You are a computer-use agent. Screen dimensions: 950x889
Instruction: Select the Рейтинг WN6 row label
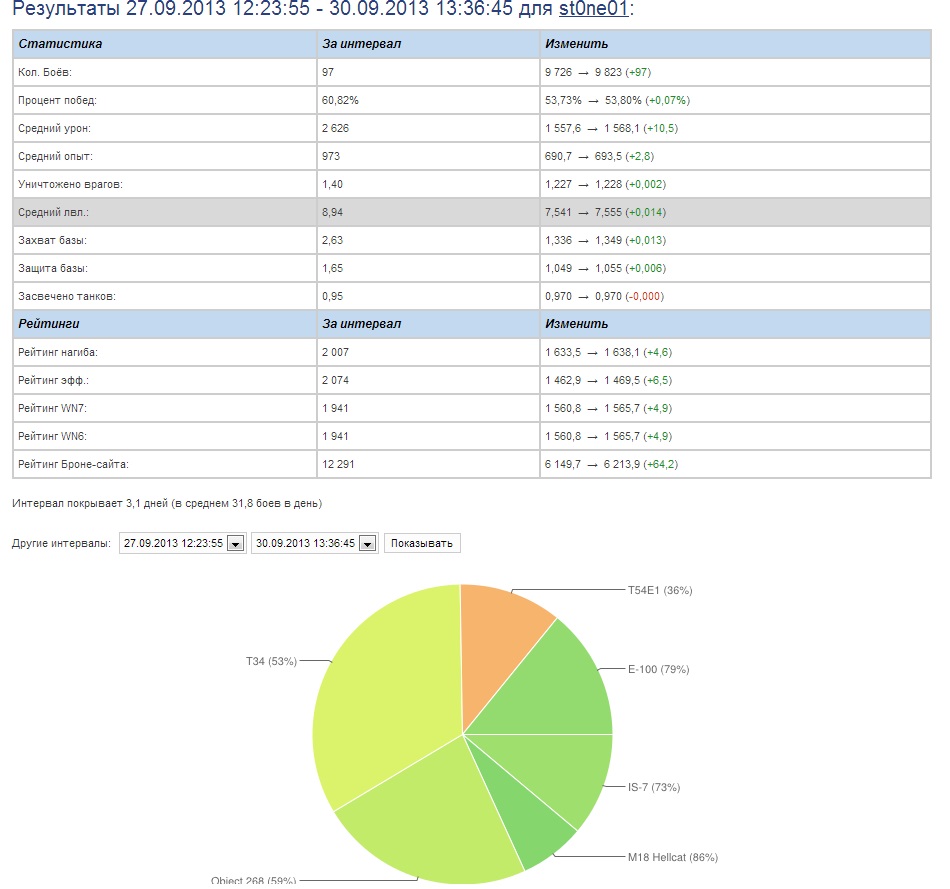(52, 436)
